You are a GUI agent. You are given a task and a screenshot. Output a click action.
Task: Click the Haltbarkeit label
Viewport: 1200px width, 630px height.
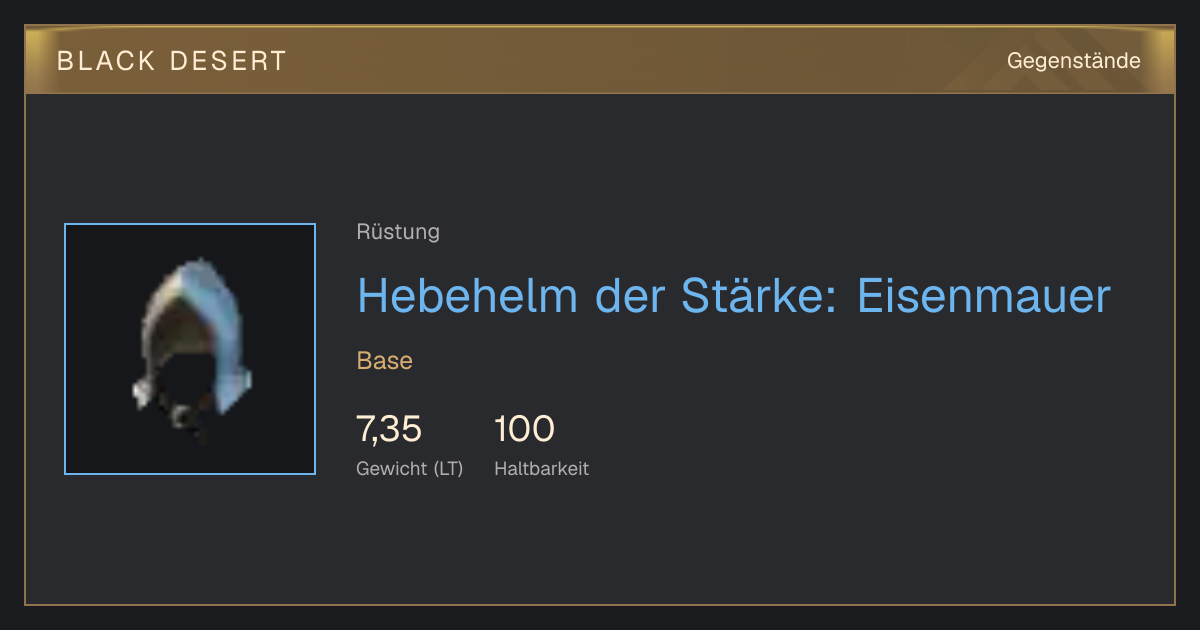click(x=542, y=468)
